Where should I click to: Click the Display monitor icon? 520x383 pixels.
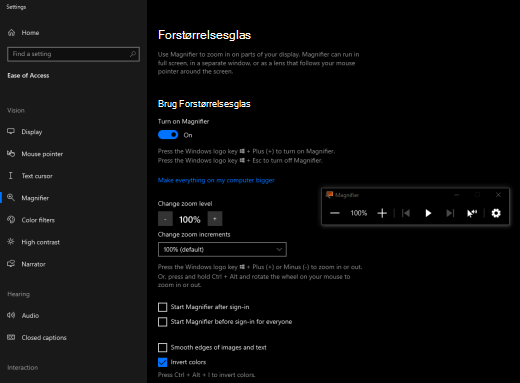click(x=11, y=131)
